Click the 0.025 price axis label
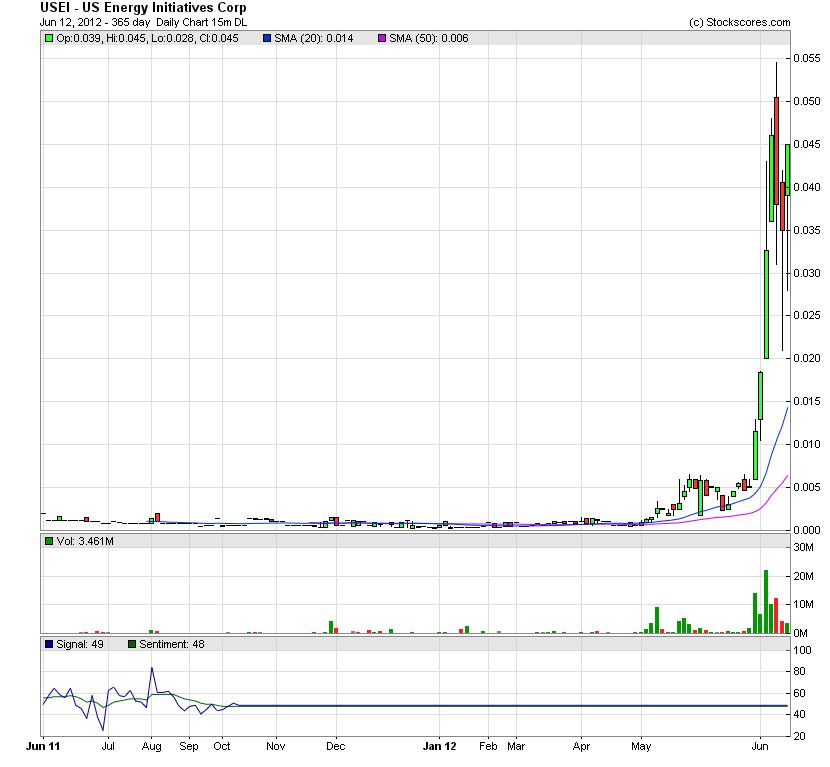Screen dimensions: 830x767 point(807,315)
